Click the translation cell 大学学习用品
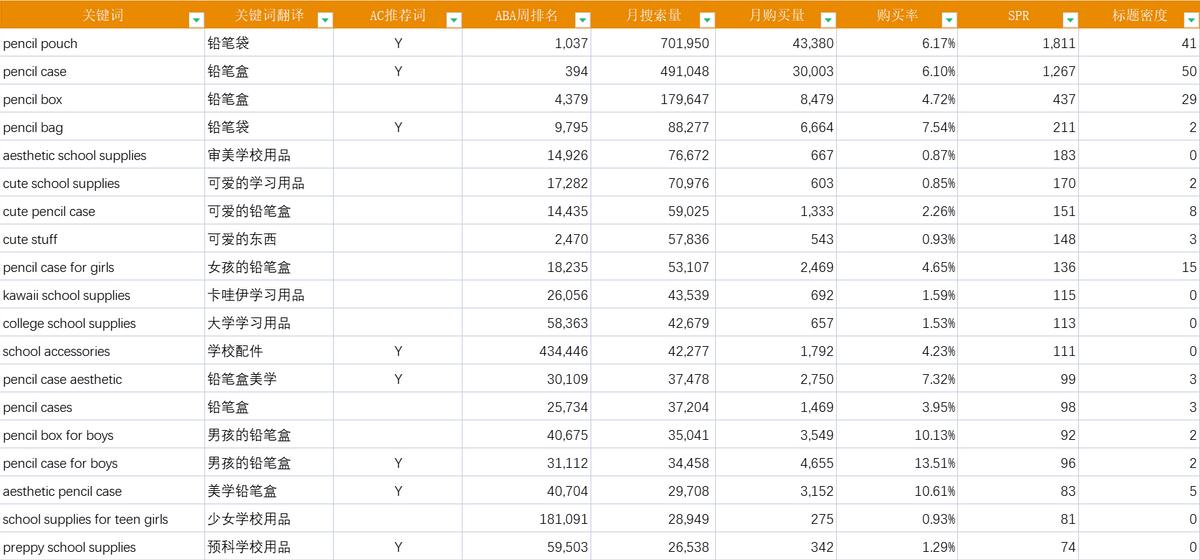 pos(270,323)
